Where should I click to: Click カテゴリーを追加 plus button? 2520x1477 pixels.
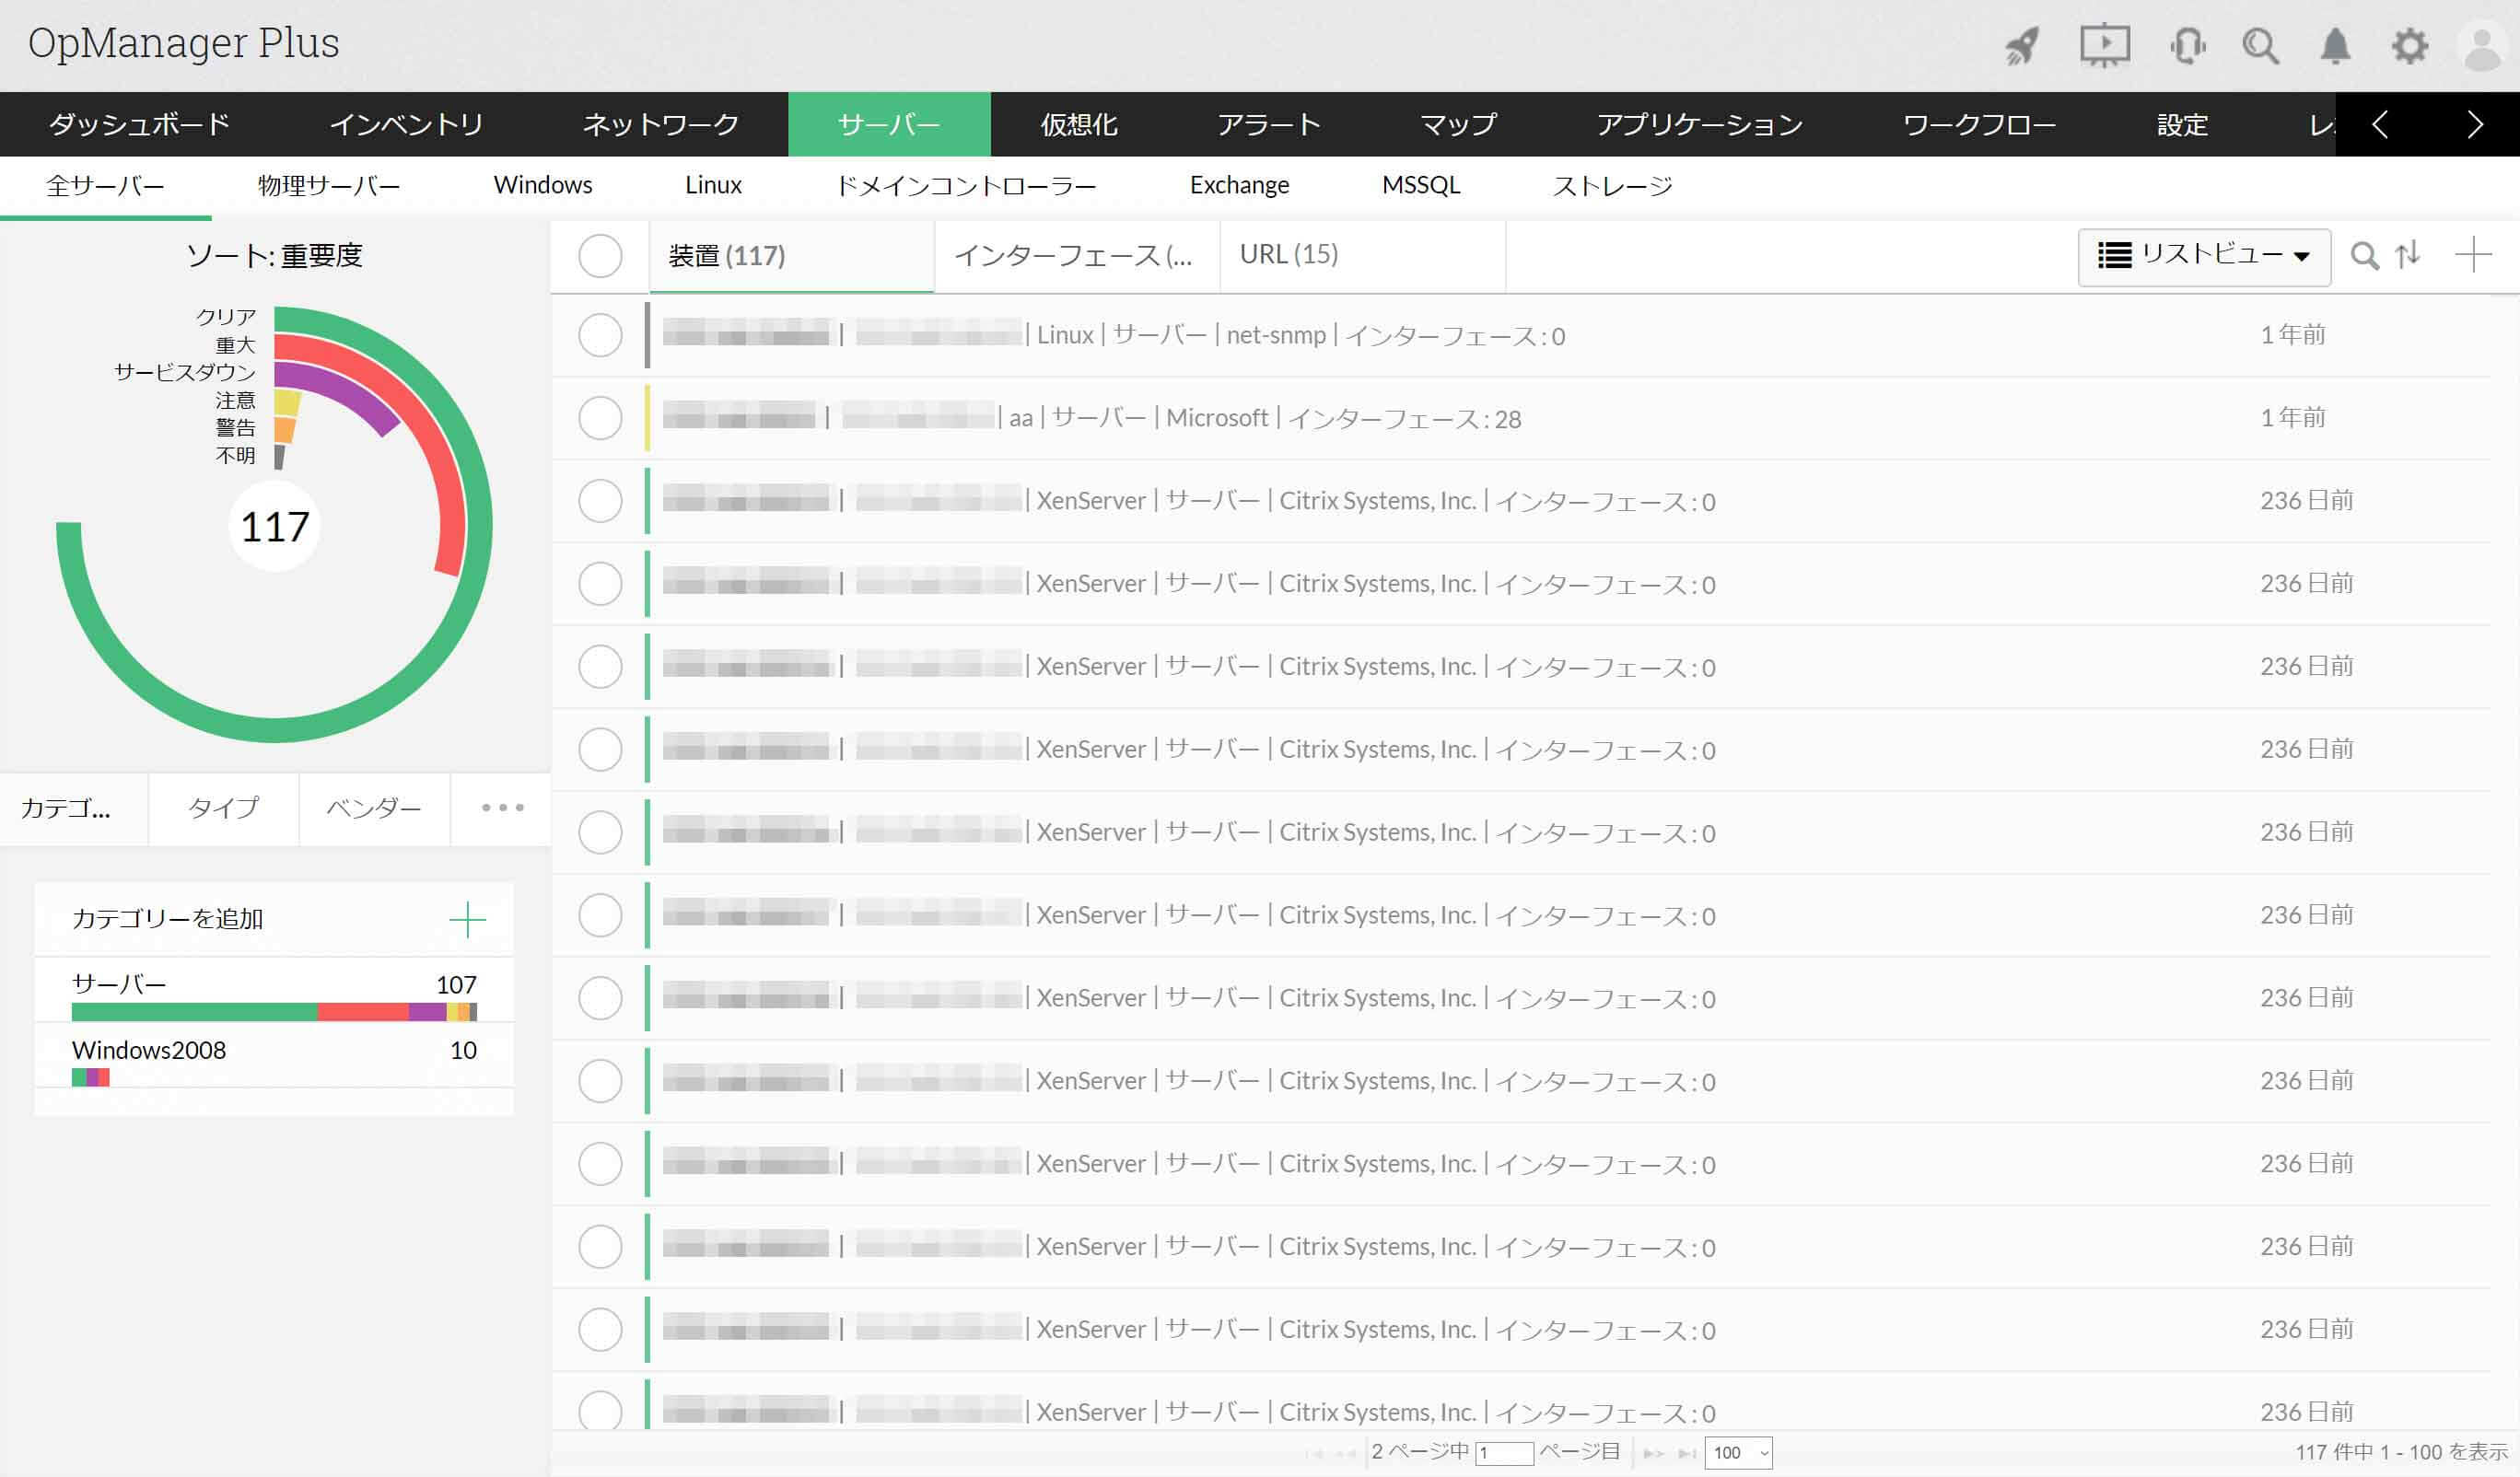pos(467,919)
